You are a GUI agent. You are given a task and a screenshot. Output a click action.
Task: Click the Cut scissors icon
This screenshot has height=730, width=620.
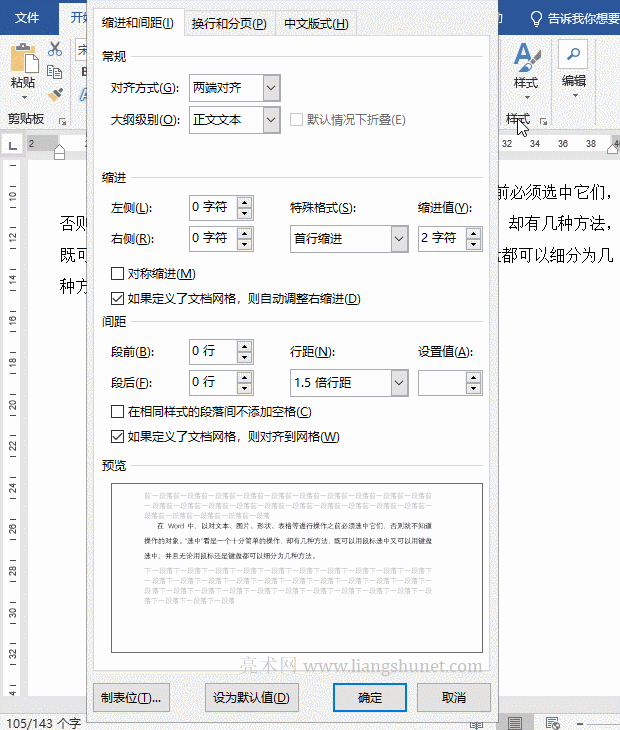click(x=55, y=49)
